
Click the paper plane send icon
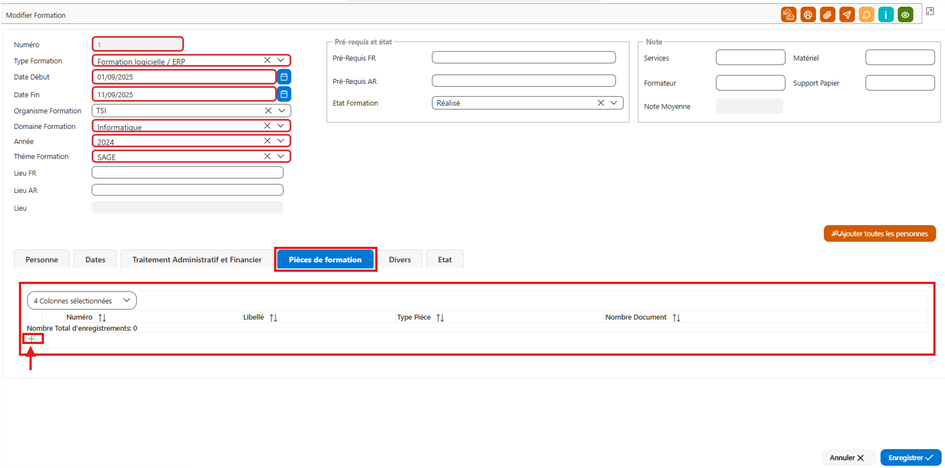847,14
